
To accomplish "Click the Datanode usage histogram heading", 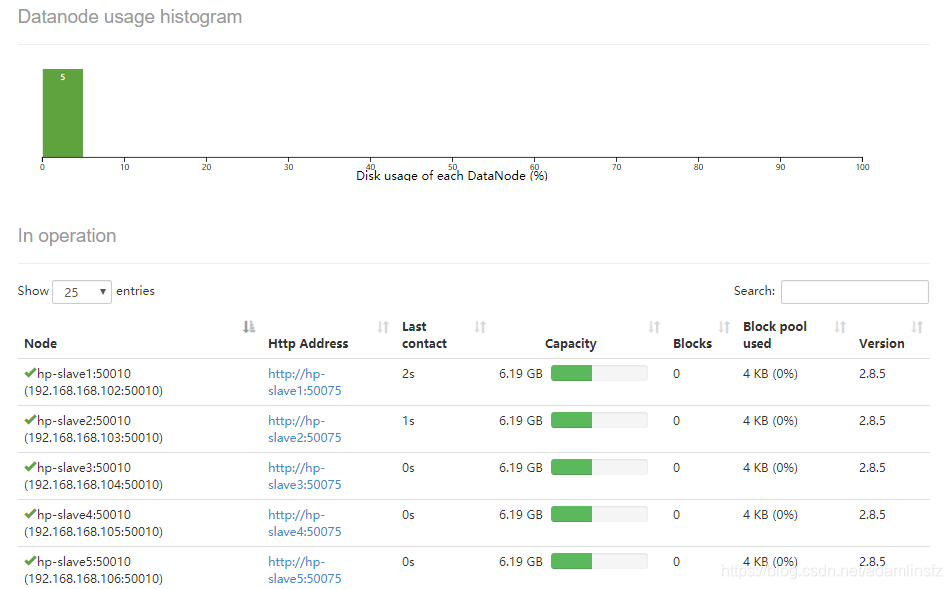I will pos(130,17).
